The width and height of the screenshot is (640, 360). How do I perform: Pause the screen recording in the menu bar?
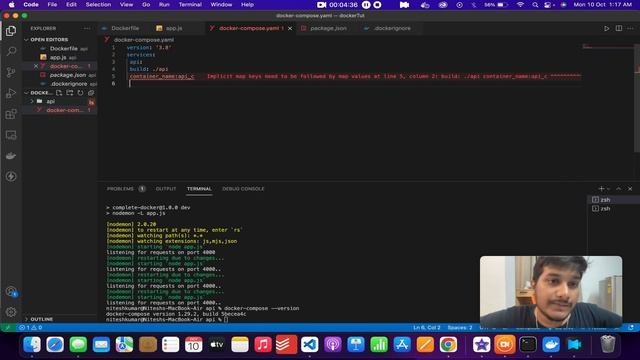pyautogui.click(x=366, y=4)
